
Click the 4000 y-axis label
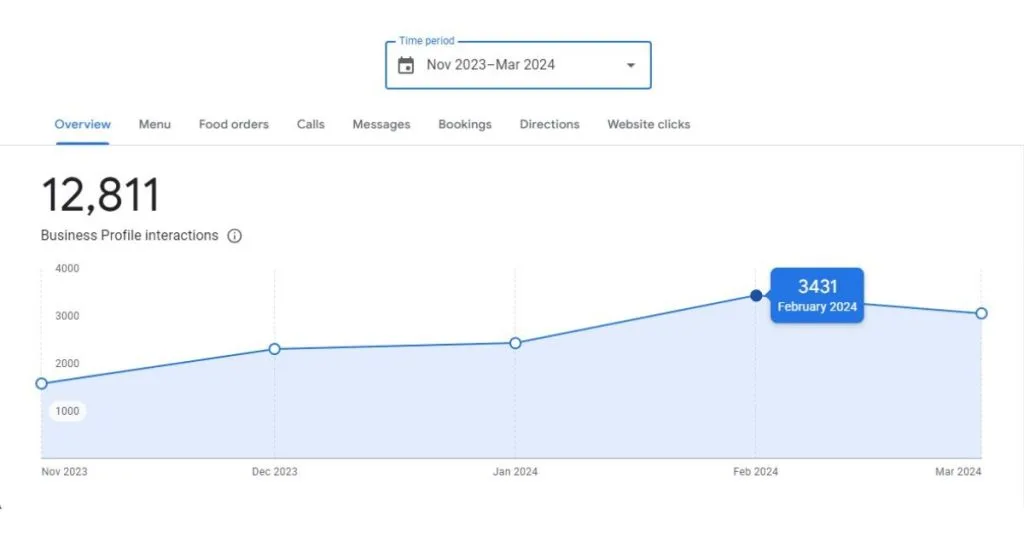(67, 268)
